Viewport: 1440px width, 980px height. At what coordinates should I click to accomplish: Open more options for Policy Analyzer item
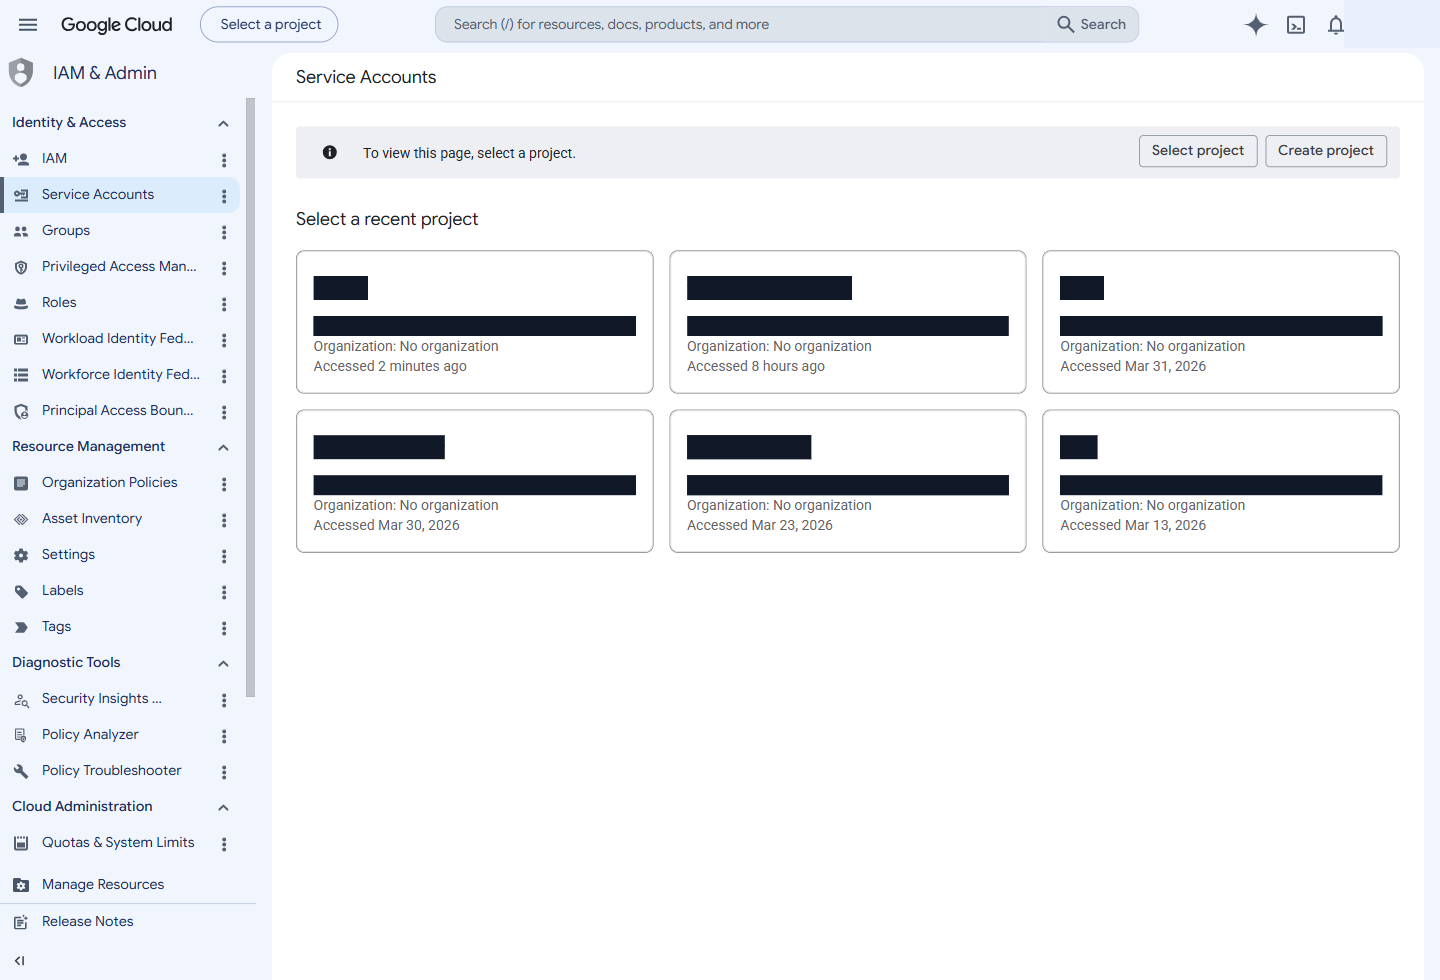[224, 736]
